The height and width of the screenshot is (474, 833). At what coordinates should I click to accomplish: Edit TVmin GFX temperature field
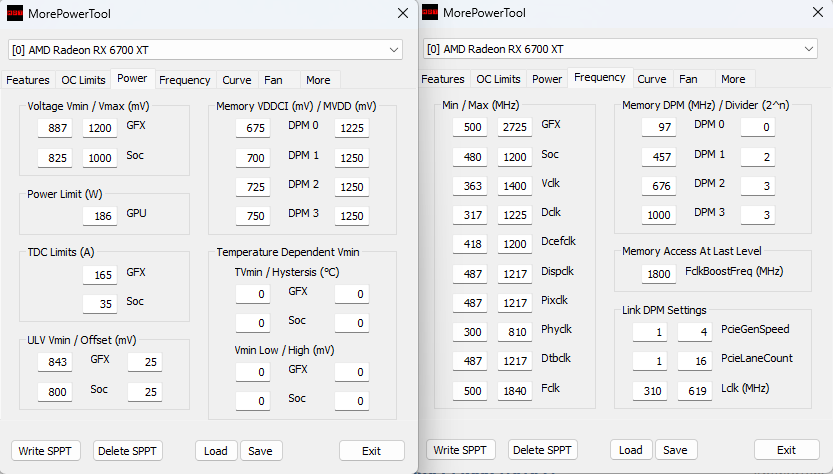(253, 294)
